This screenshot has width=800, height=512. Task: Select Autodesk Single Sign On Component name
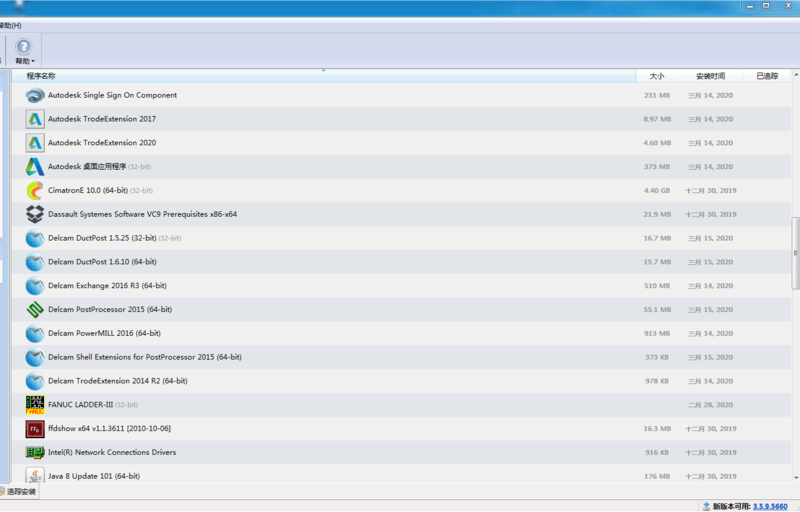(112, 95)
